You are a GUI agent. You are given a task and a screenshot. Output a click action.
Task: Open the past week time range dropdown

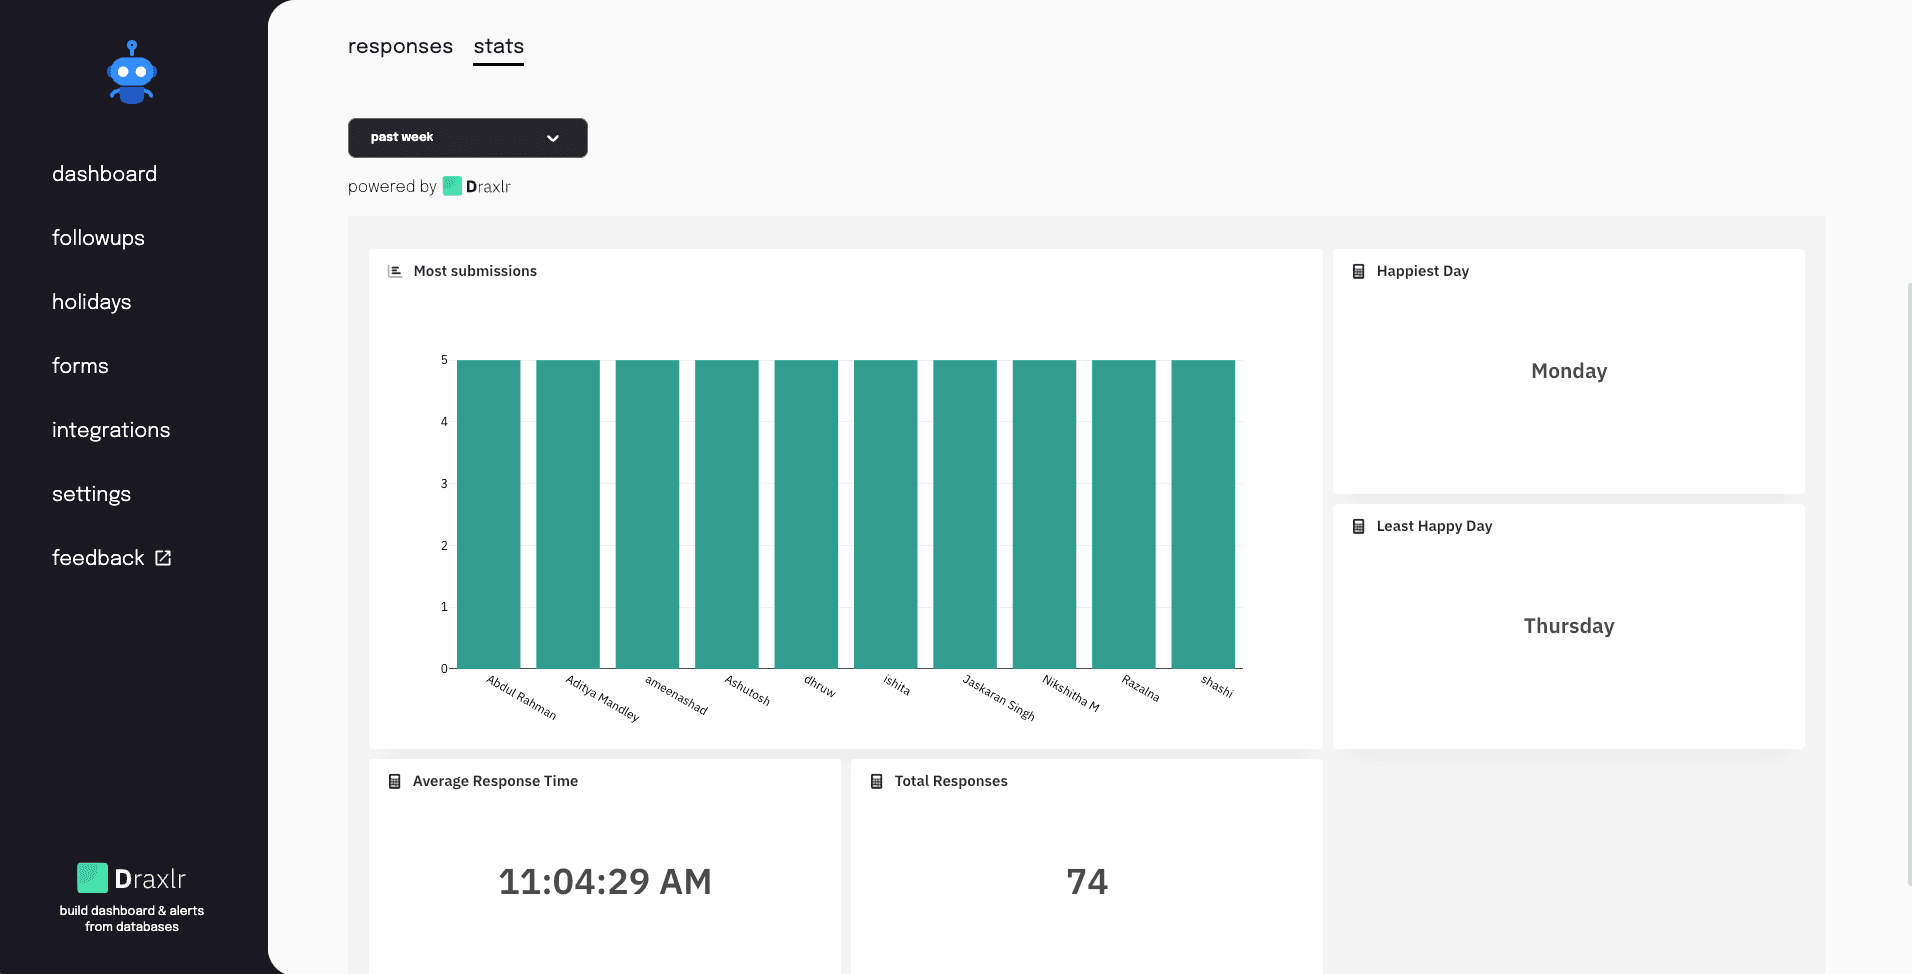pyautogui.click(x=468, y=138)
